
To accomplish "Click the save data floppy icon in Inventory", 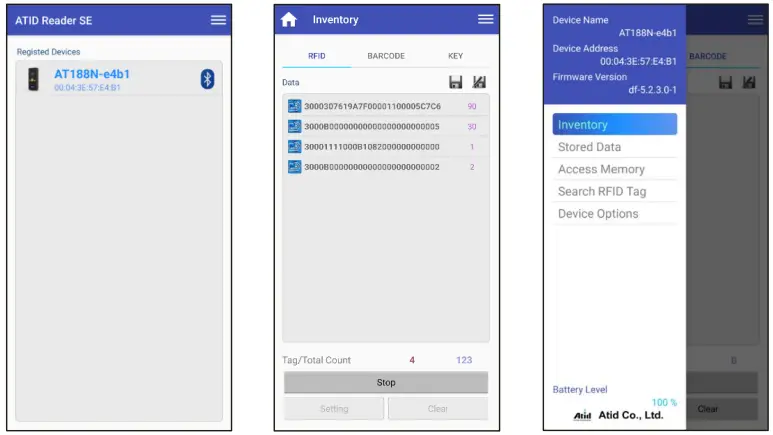I will coord(456,82).
